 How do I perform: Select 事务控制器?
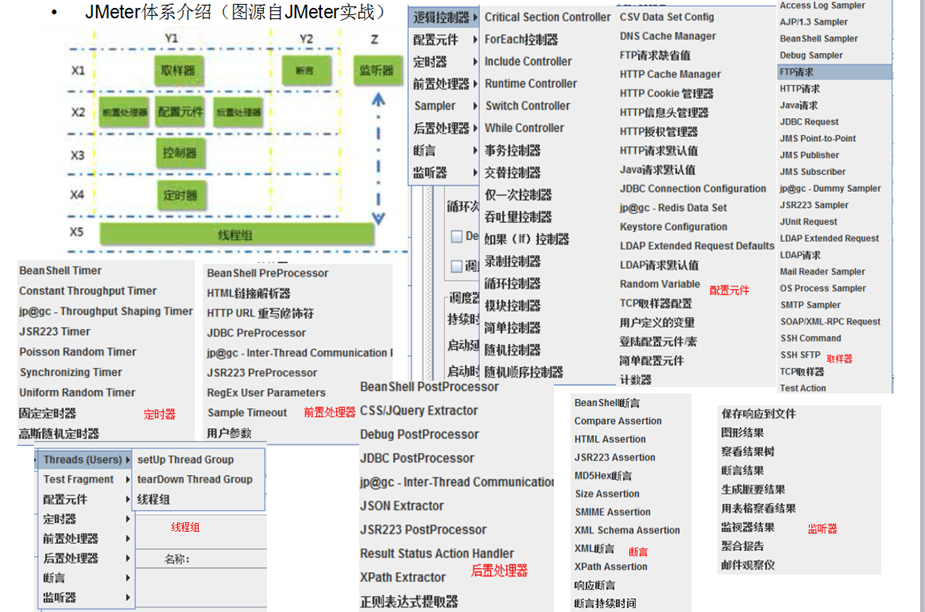pyautogui.click(x=512, y=150)
